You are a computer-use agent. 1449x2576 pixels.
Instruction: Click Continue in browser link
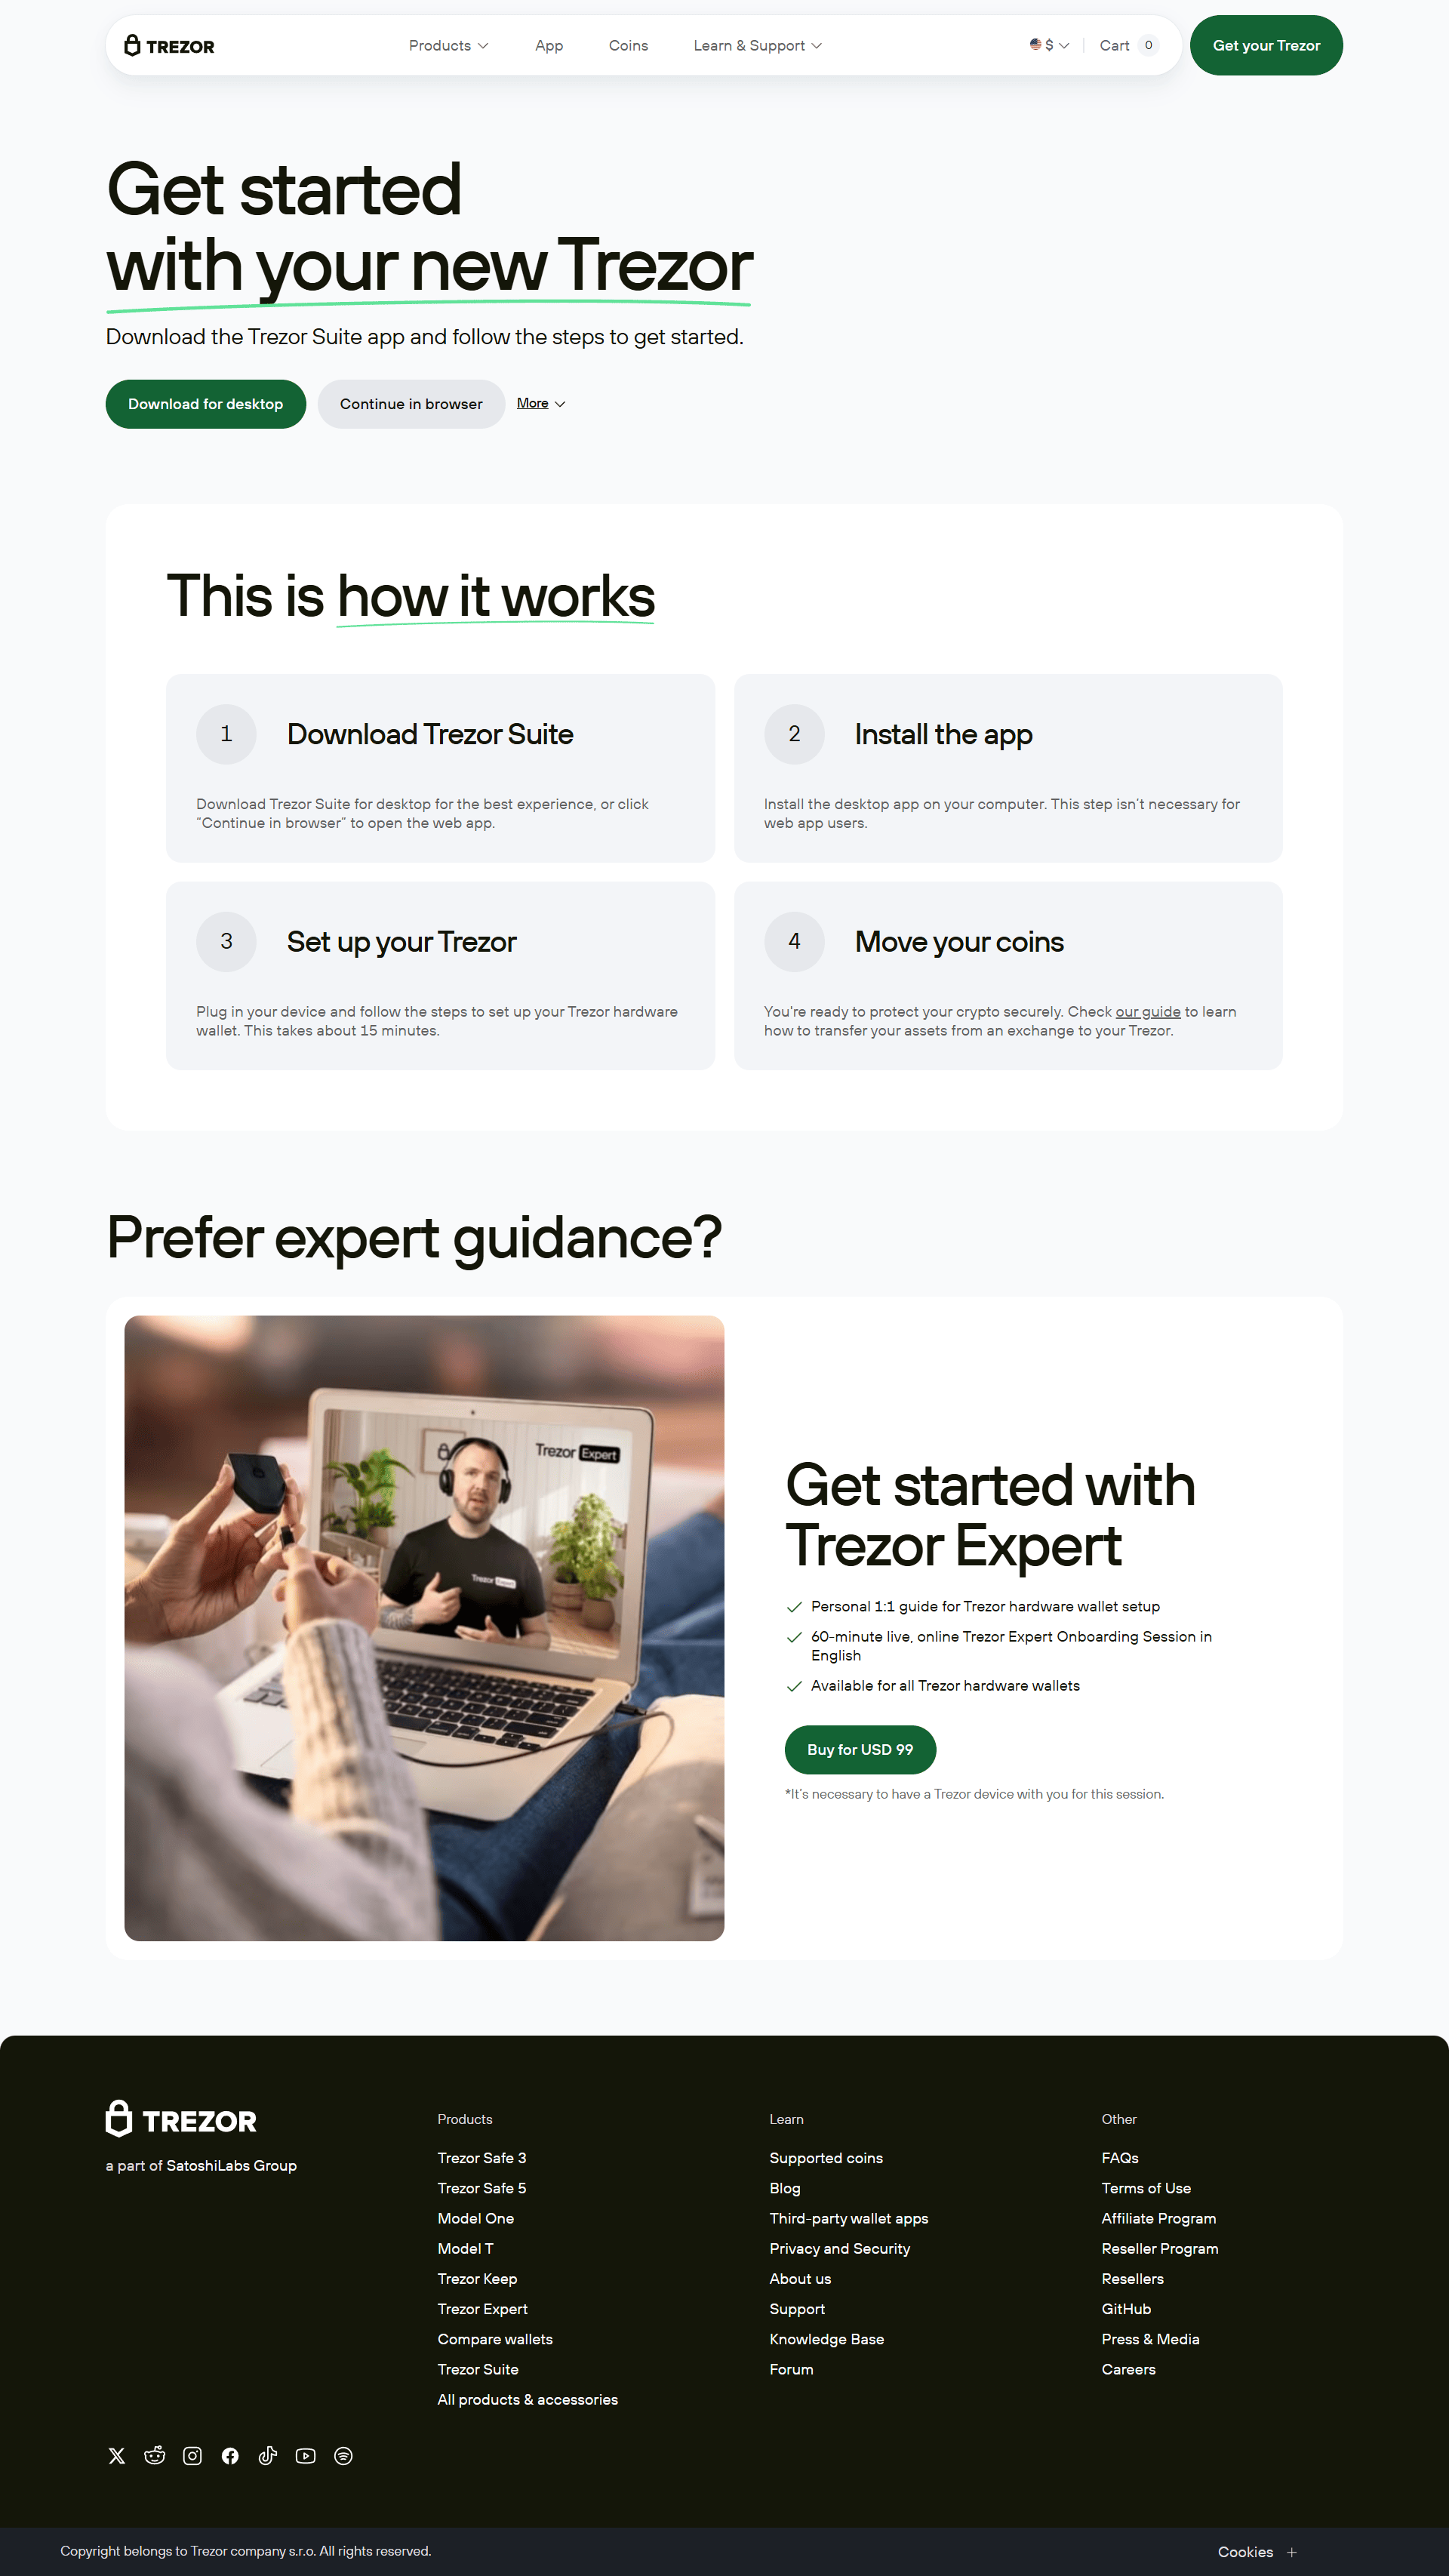pos(411,403)
